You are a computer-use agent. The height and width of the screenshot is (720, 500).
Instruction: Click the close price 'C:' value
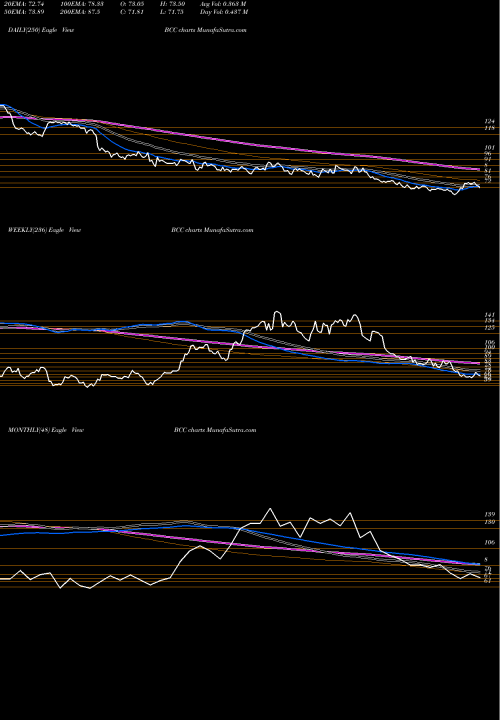tap(136, 12)
